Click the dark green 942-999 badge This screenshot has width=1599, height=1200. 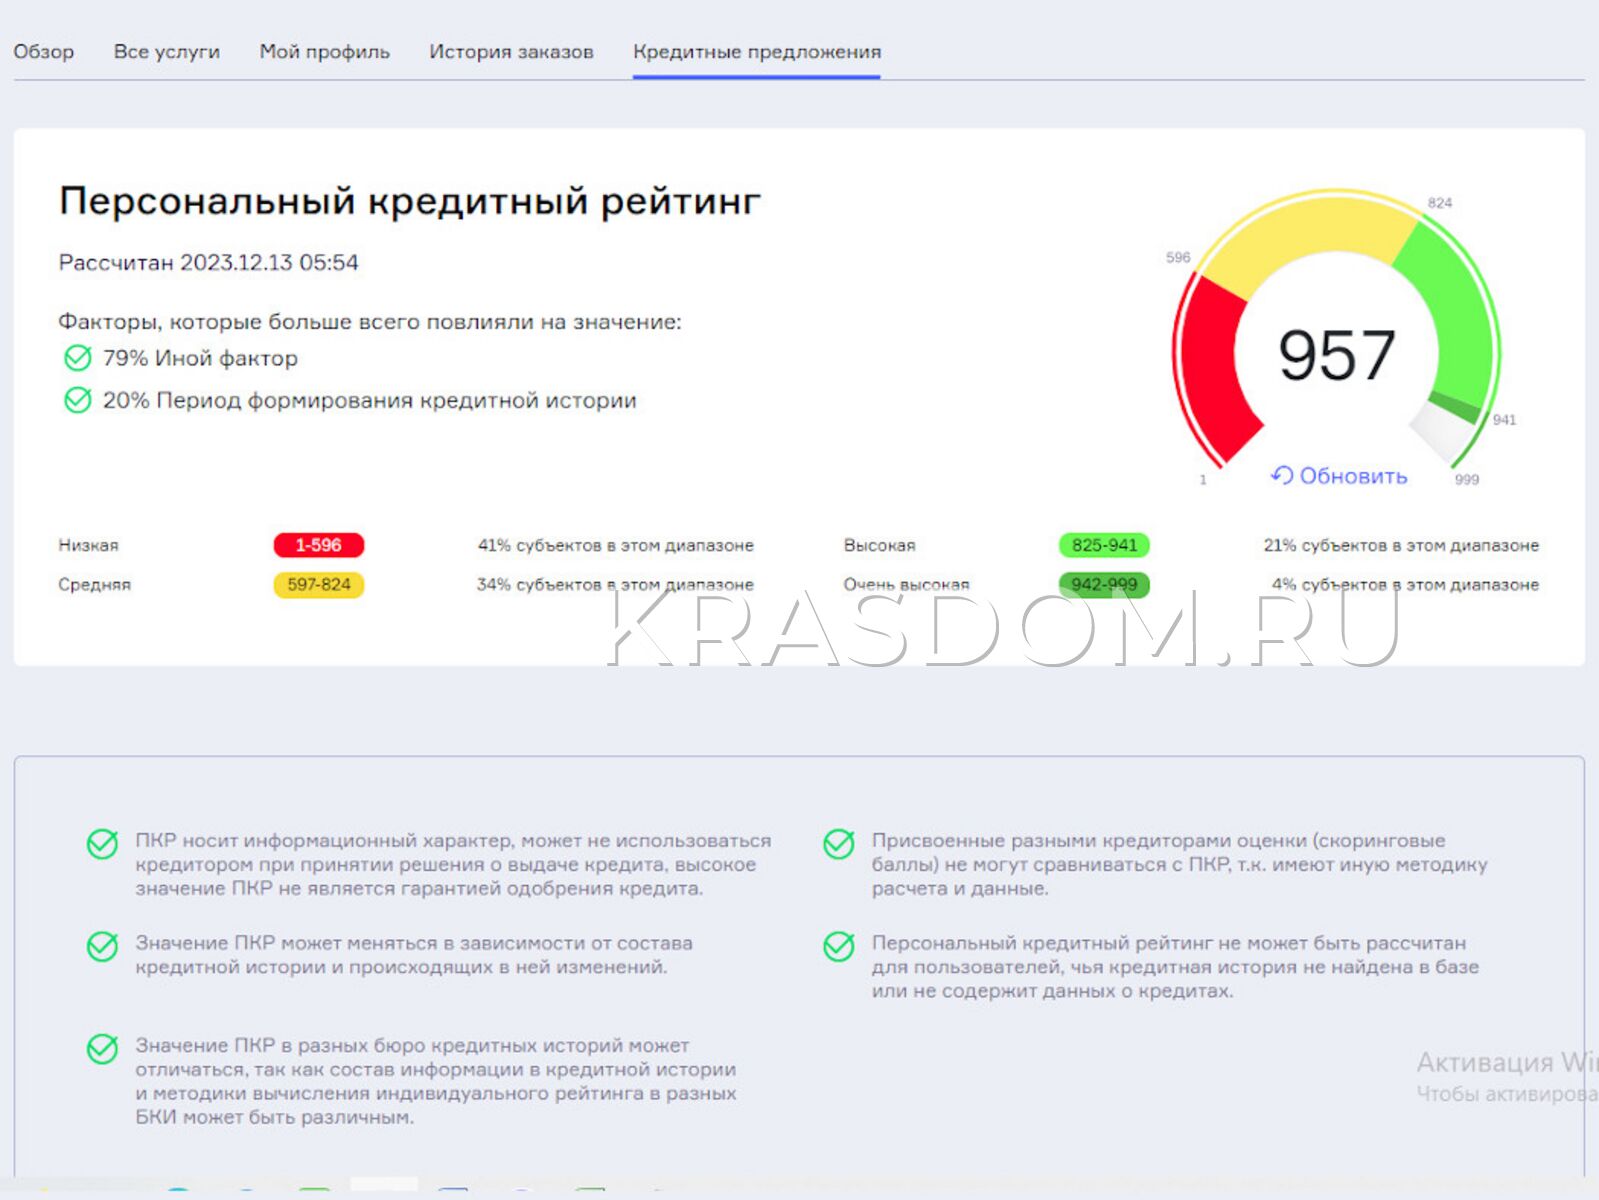tap(1104, 584)
